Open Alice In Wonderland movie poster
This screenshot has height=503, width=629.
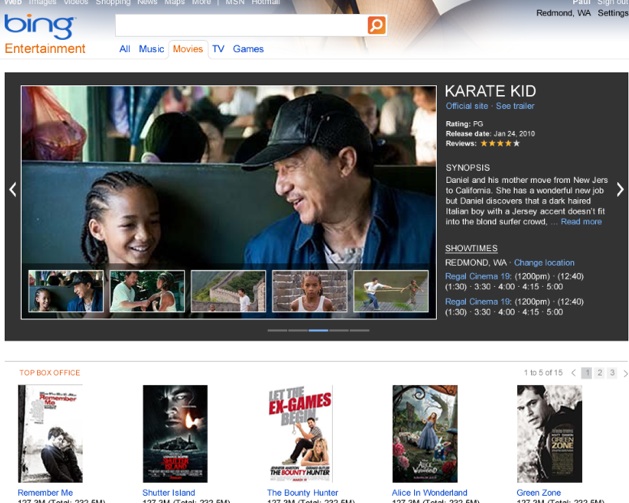(425, 434)
